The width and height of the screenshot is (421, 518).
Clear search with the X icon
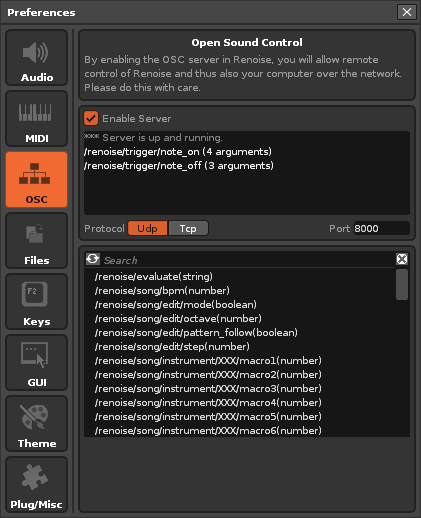(x=402, y=259)
